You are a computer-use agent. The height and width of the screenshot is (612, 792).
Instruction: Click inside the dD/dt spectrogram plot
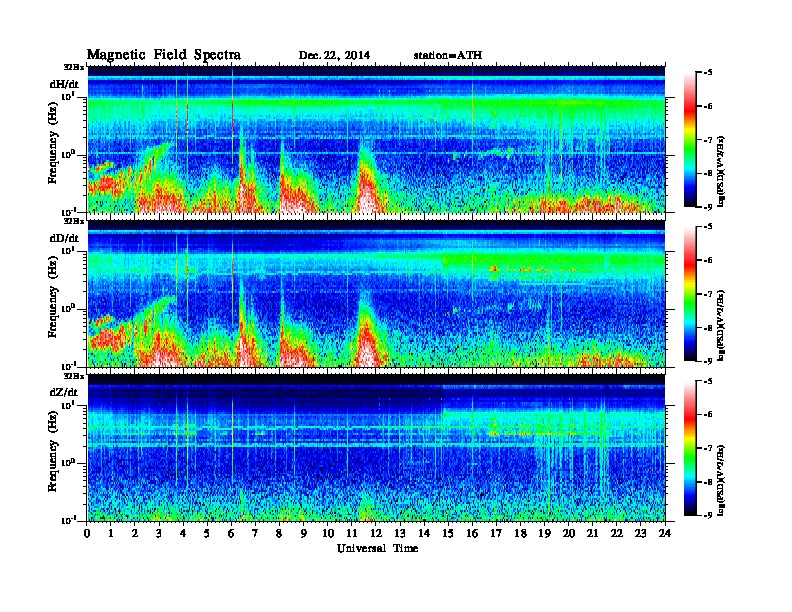[376, 293]
